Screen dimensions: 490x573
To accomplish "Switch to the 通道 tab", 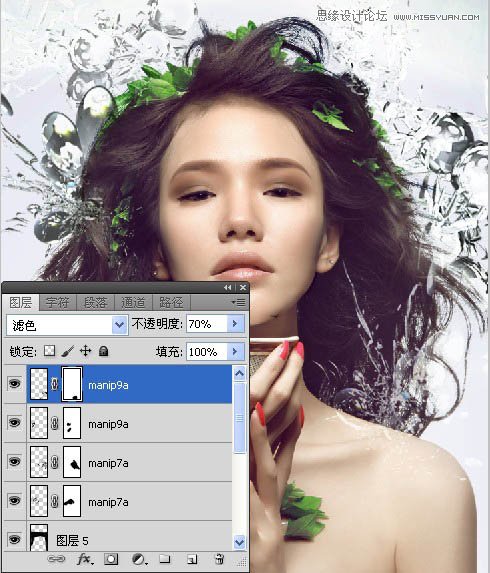I will [133, 303].
